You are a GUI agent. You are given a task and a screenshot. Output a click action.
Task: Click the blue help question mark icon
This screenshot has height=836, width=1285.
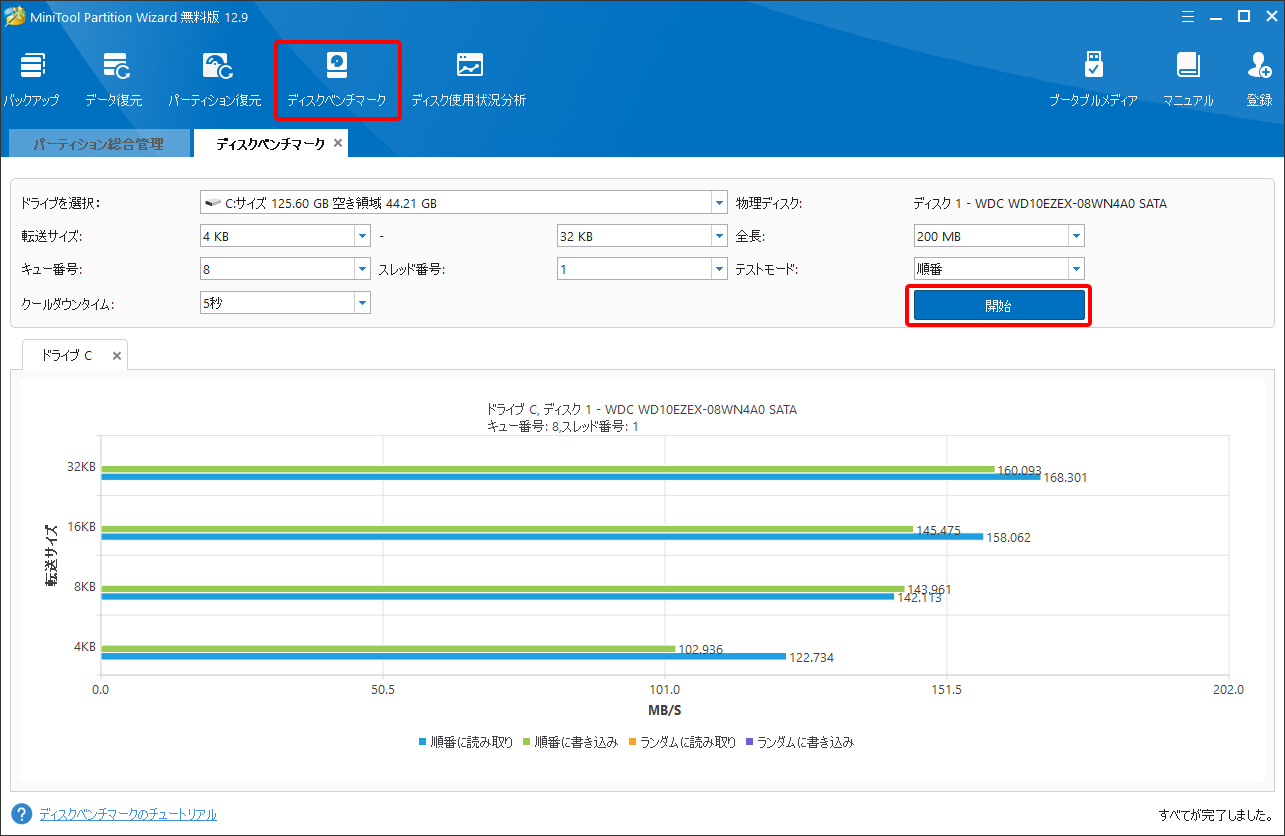[21, 814]
